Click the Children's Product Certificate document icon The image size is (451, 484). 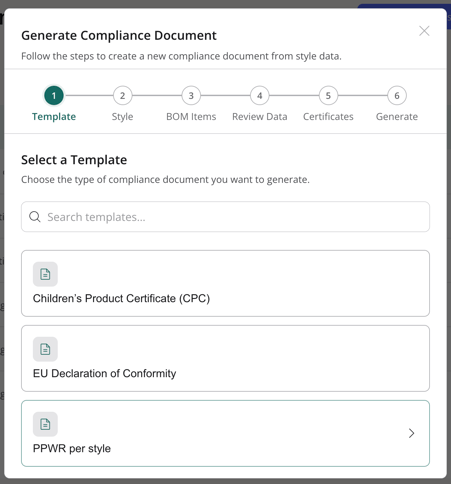point(45,274)
